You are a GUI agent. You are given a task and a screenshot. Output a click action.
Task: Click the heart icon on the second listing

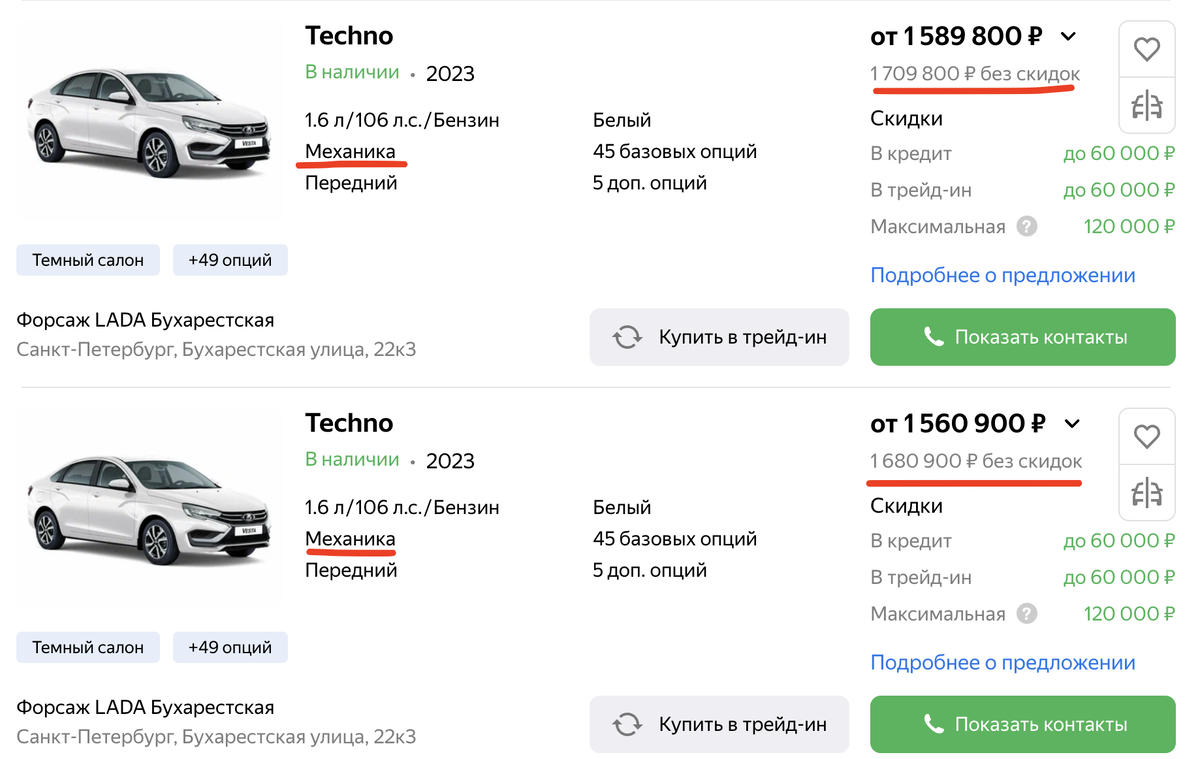1147,435
